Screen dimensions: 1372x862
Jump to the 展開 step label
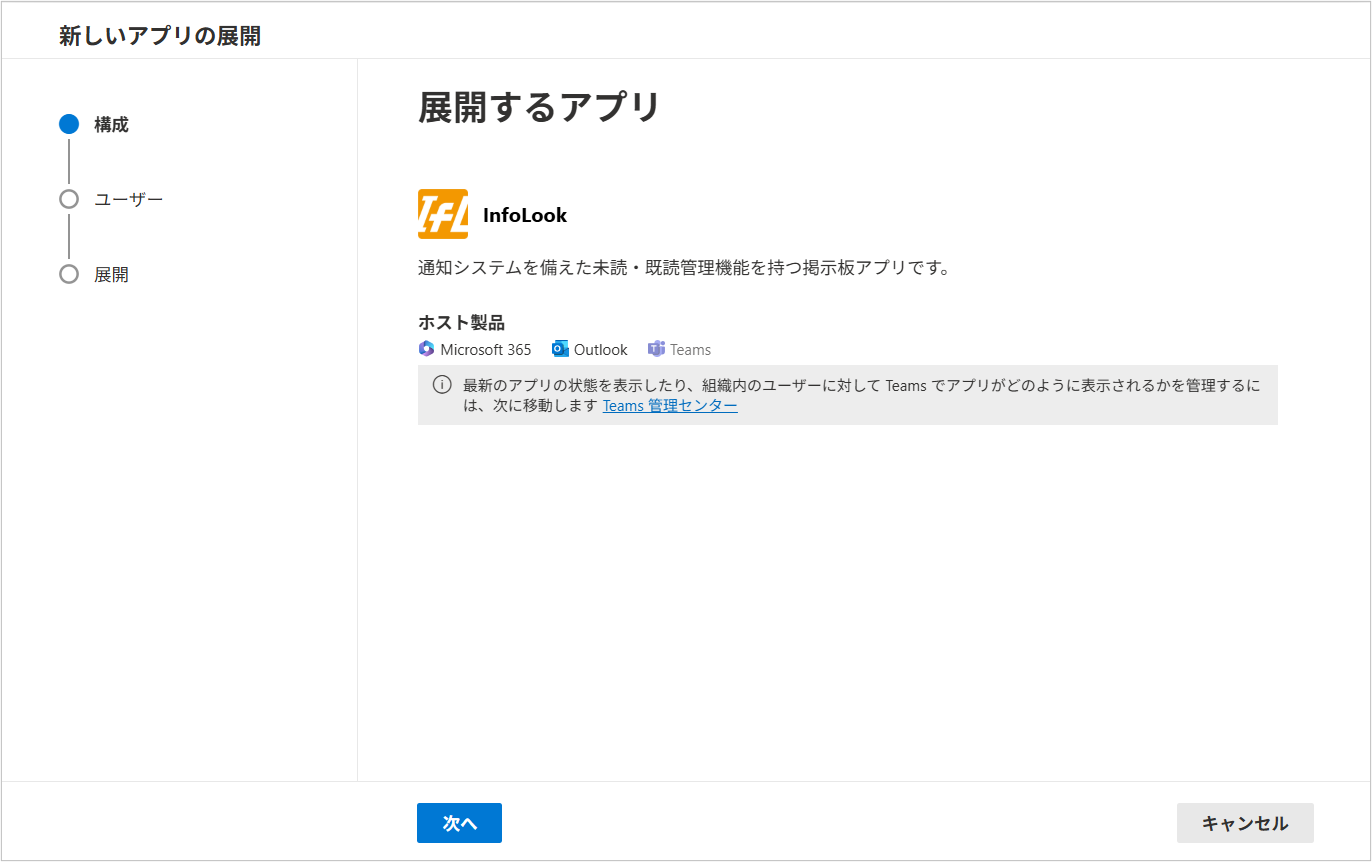(x=111, y=275)
